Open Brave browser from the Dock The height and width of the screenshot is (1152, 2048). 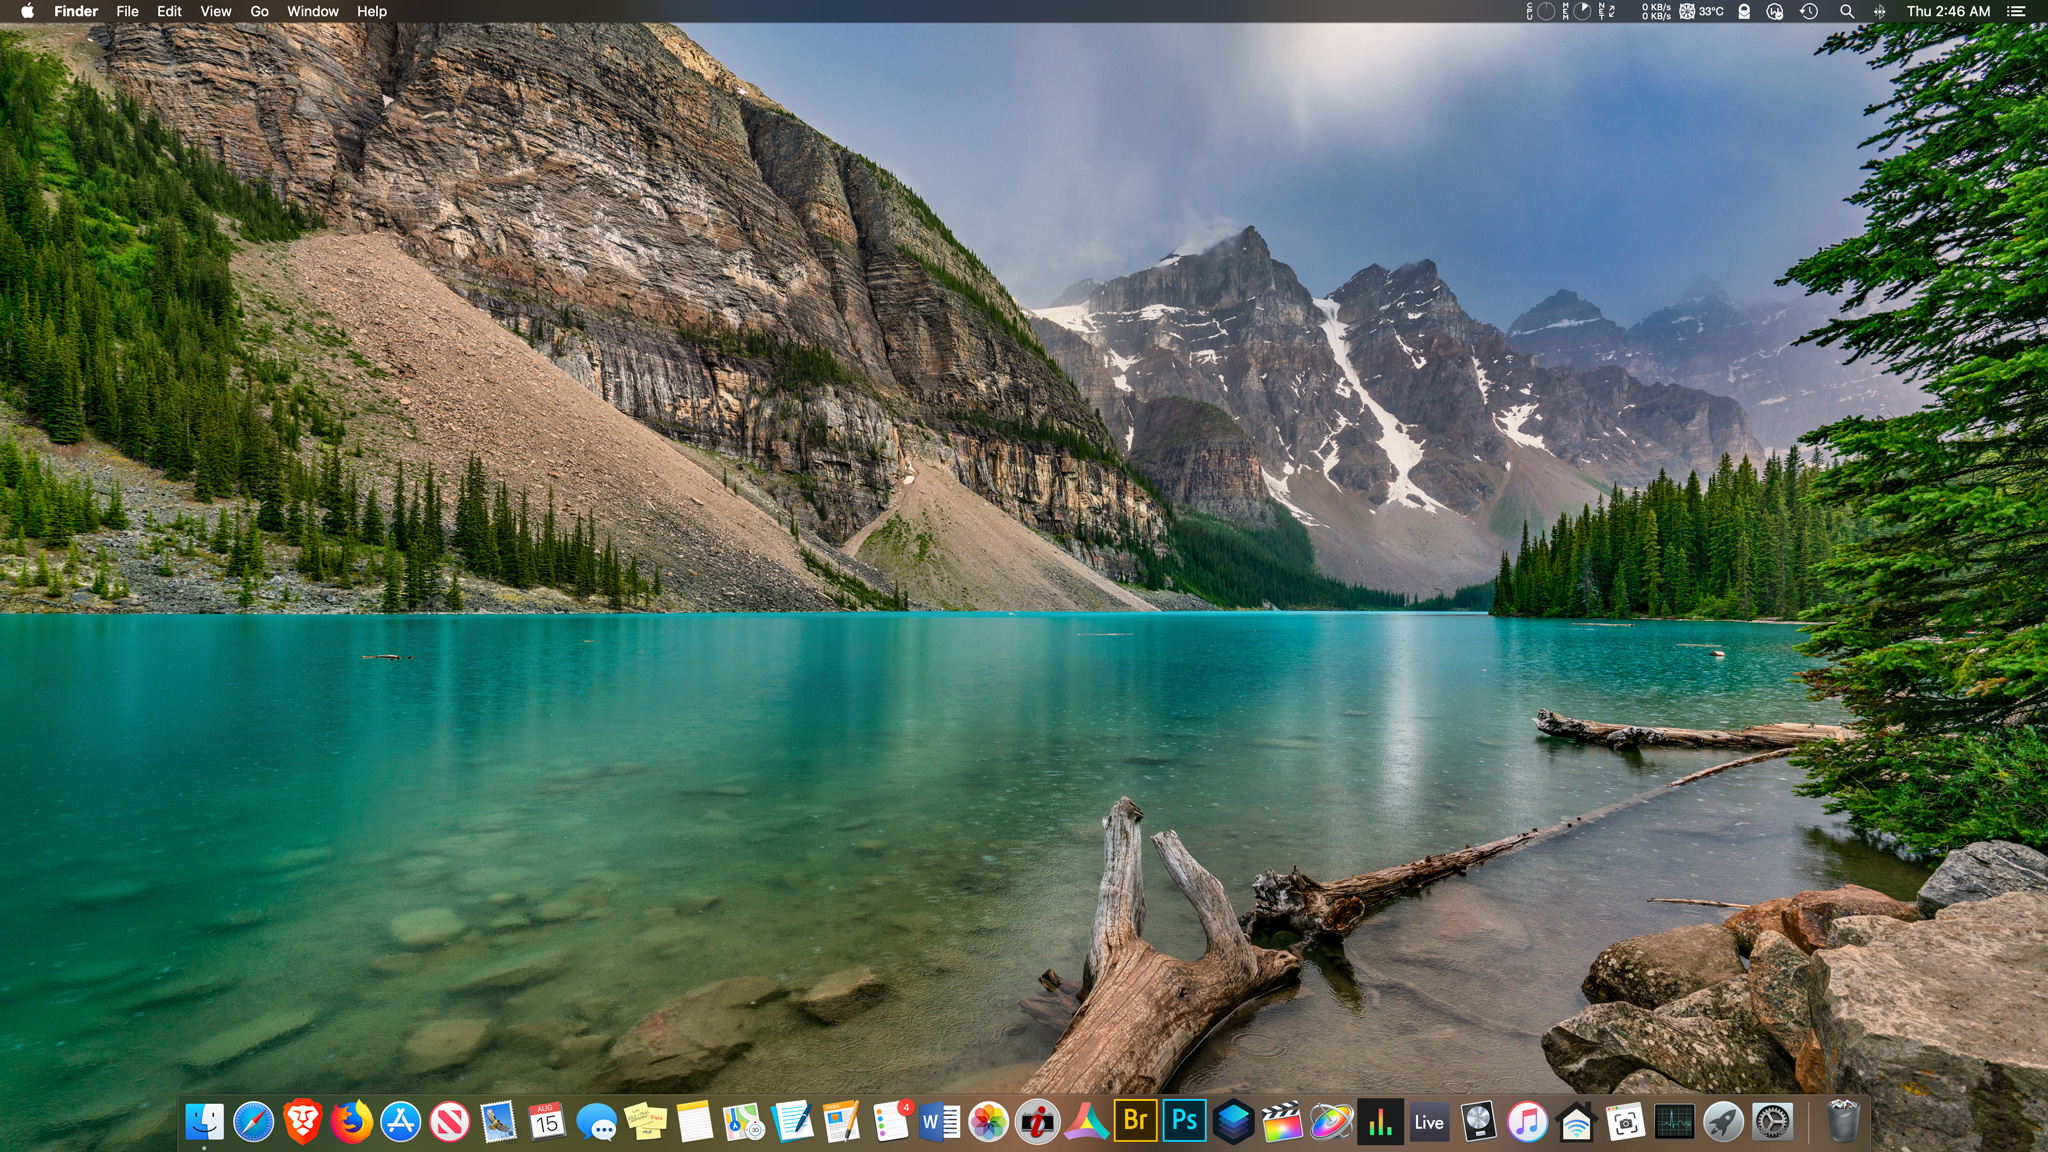[302, 1122]
